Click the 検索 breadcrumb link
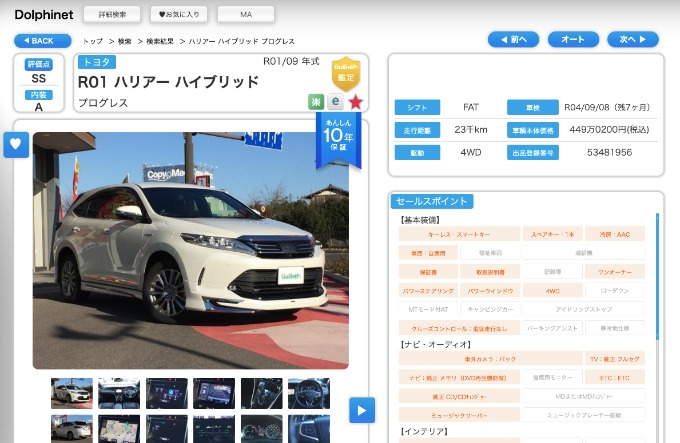This screenshot has height=443, width=680. (x=124, y=41)
